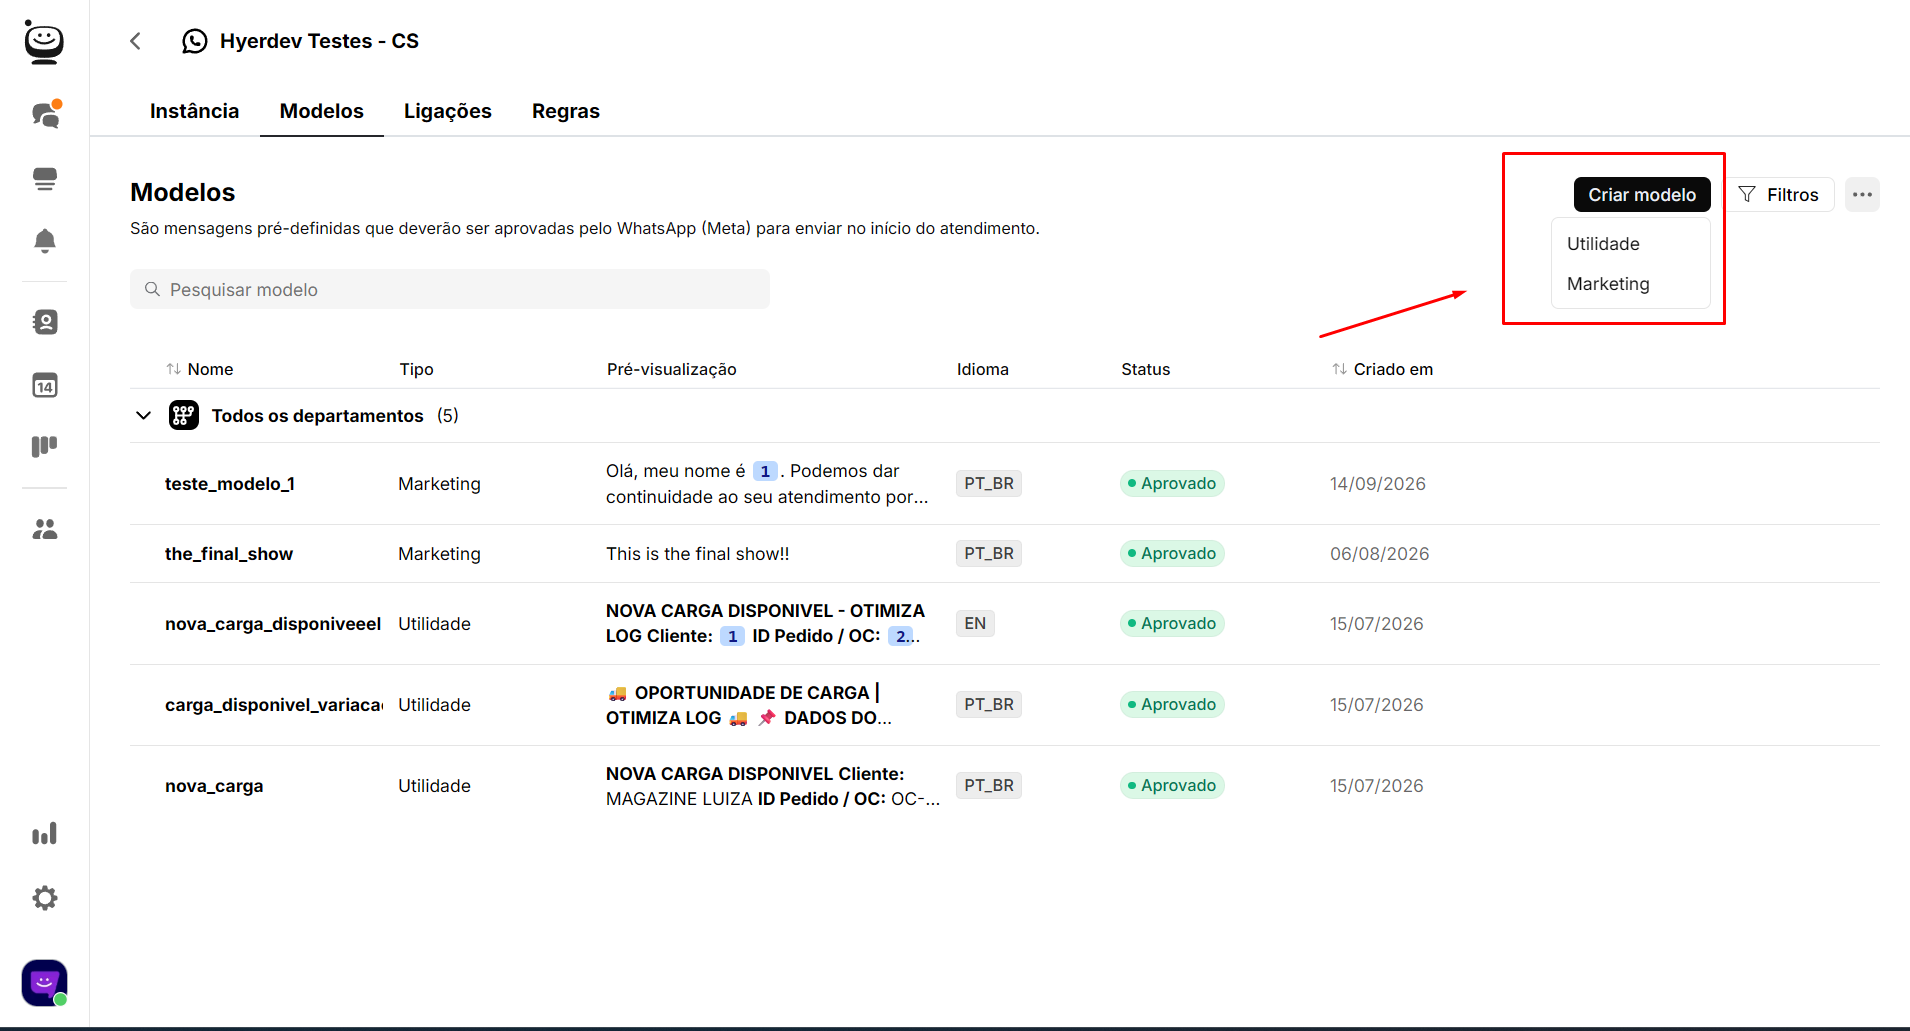Click the Pré-visualização column header
The image size is (1910, 1031).
[x=671, y=369]
